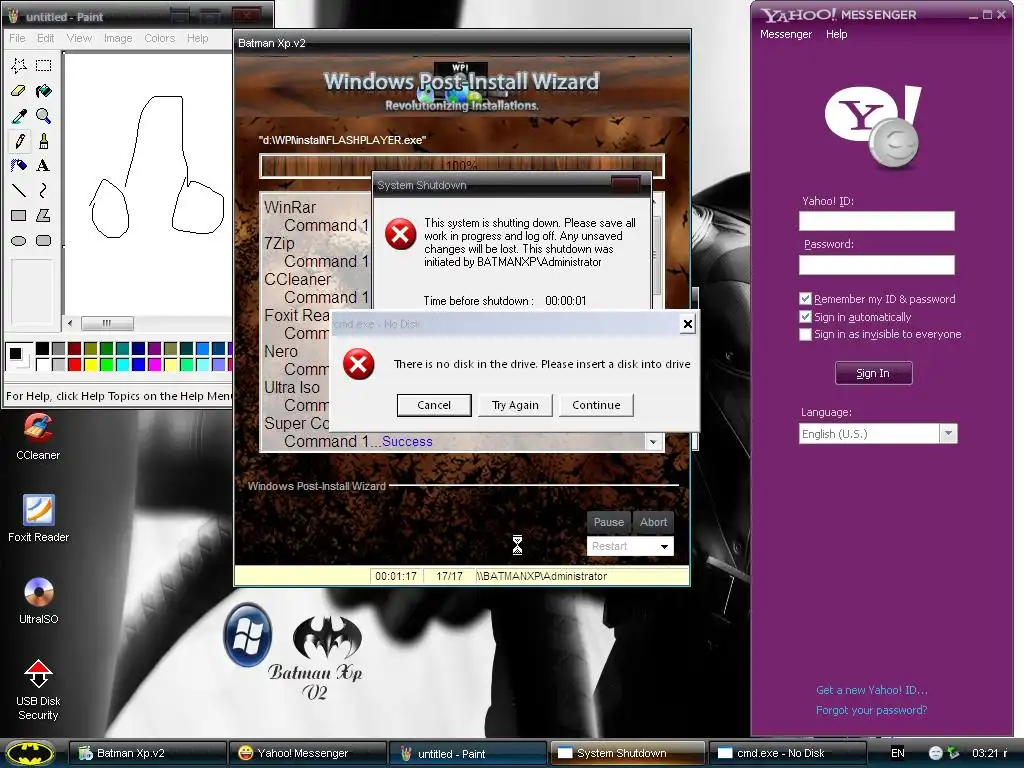
Task: Open the USB Disk Security desktop icon
Action: click(x=38, y=689)
